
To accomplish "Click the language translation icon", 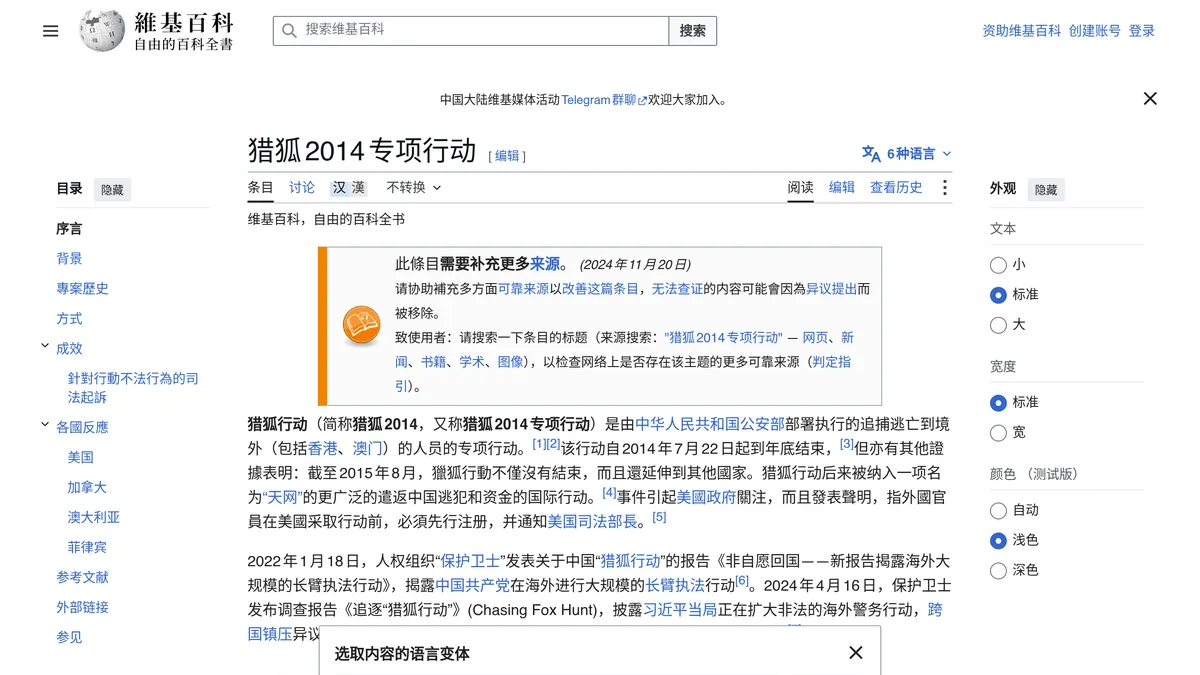I will click(x=871, y=154).
